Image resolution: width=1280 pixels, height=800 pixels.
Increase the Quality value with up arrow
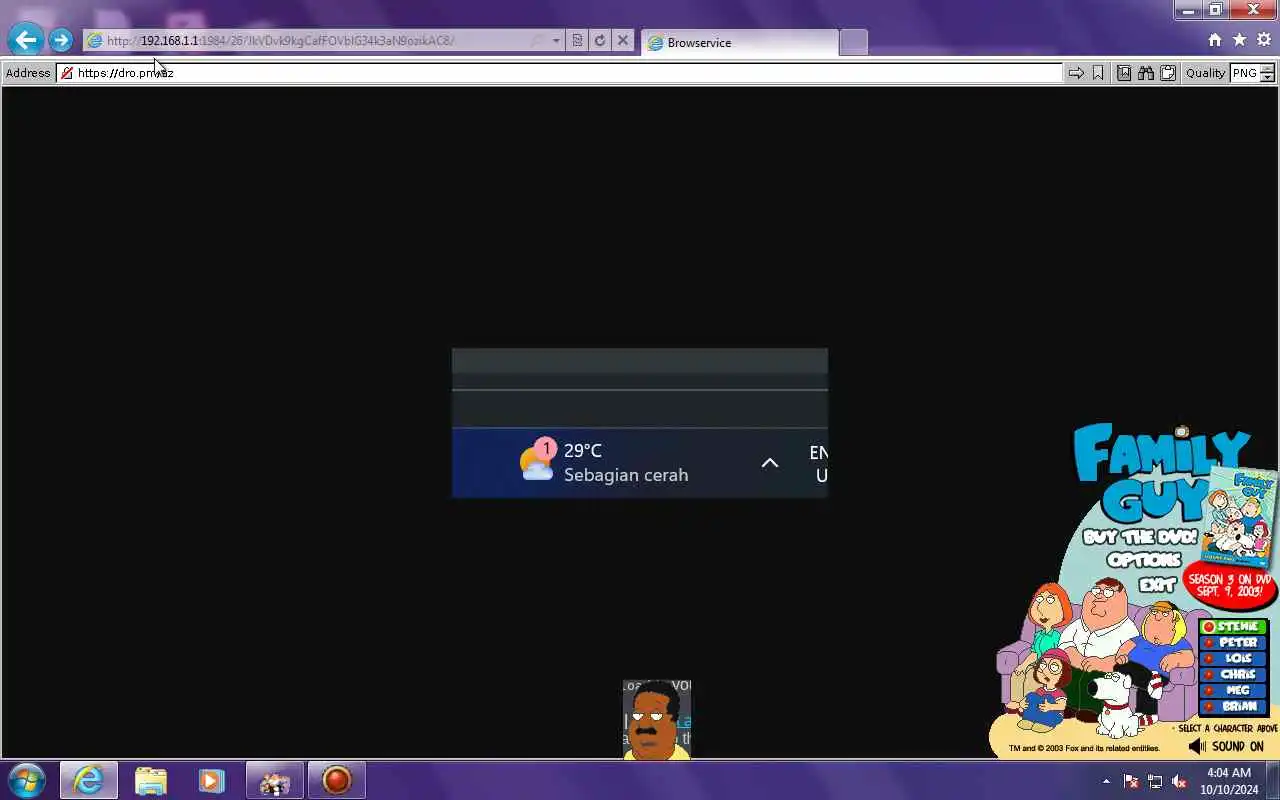(x=1267, y=68)
